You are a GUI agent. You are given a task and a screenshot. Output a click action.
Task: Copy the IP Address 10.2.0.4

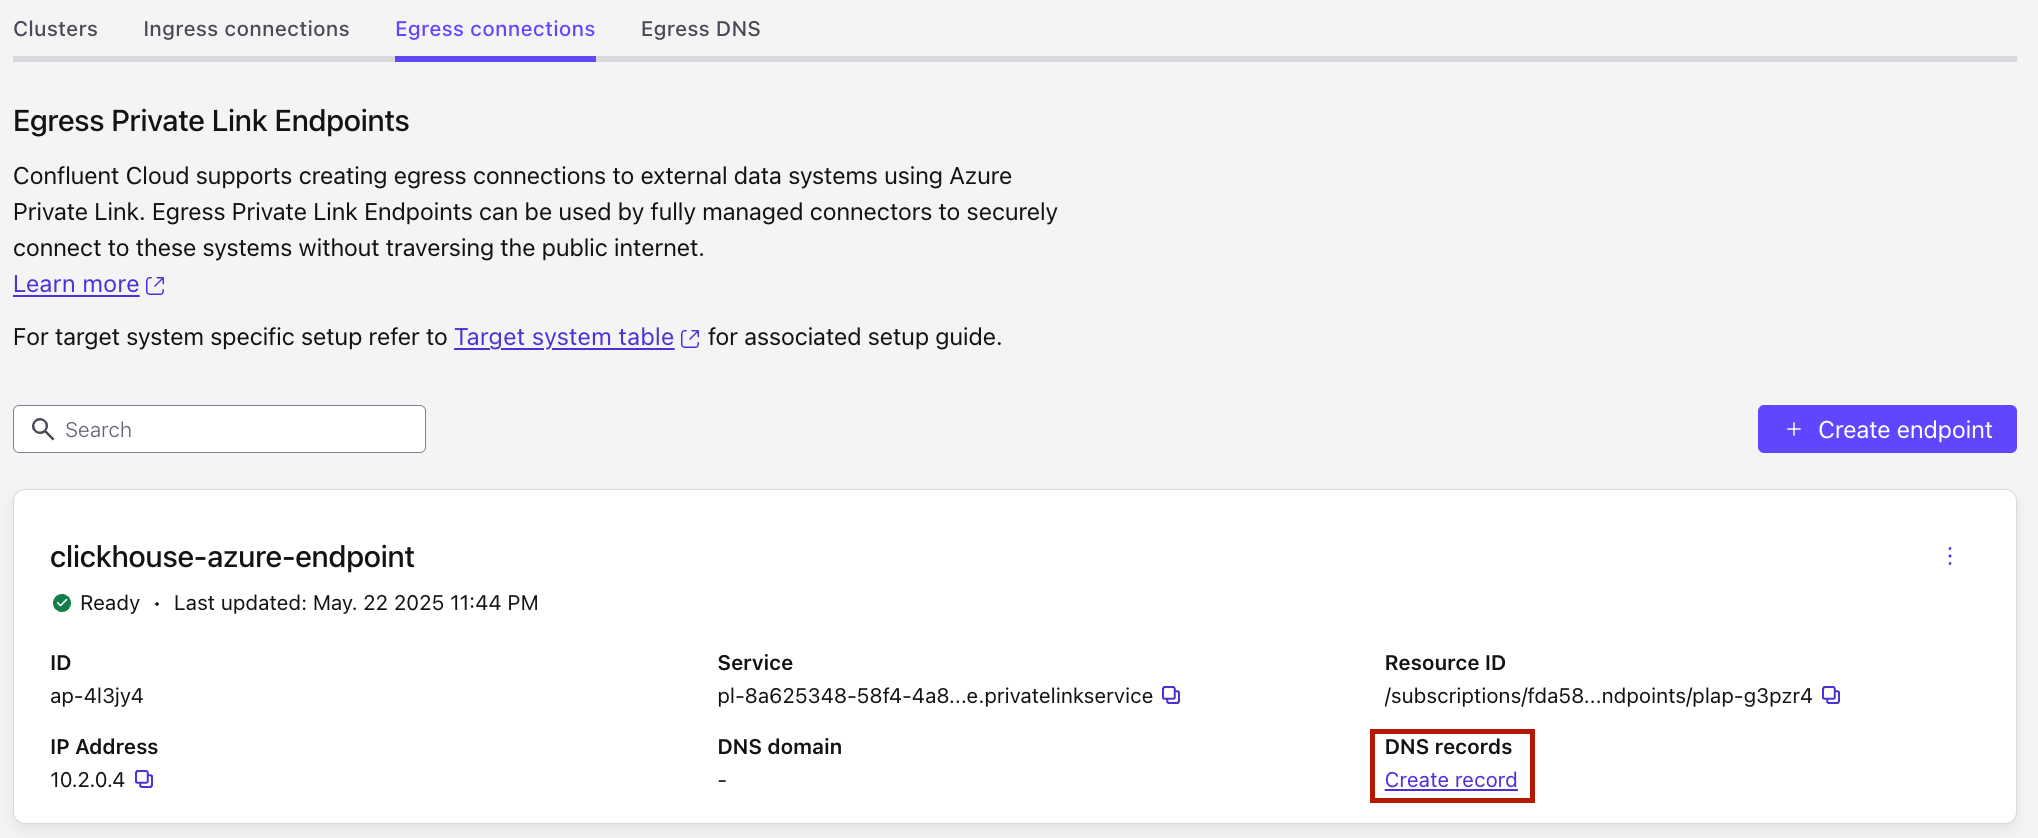[144, 779]
